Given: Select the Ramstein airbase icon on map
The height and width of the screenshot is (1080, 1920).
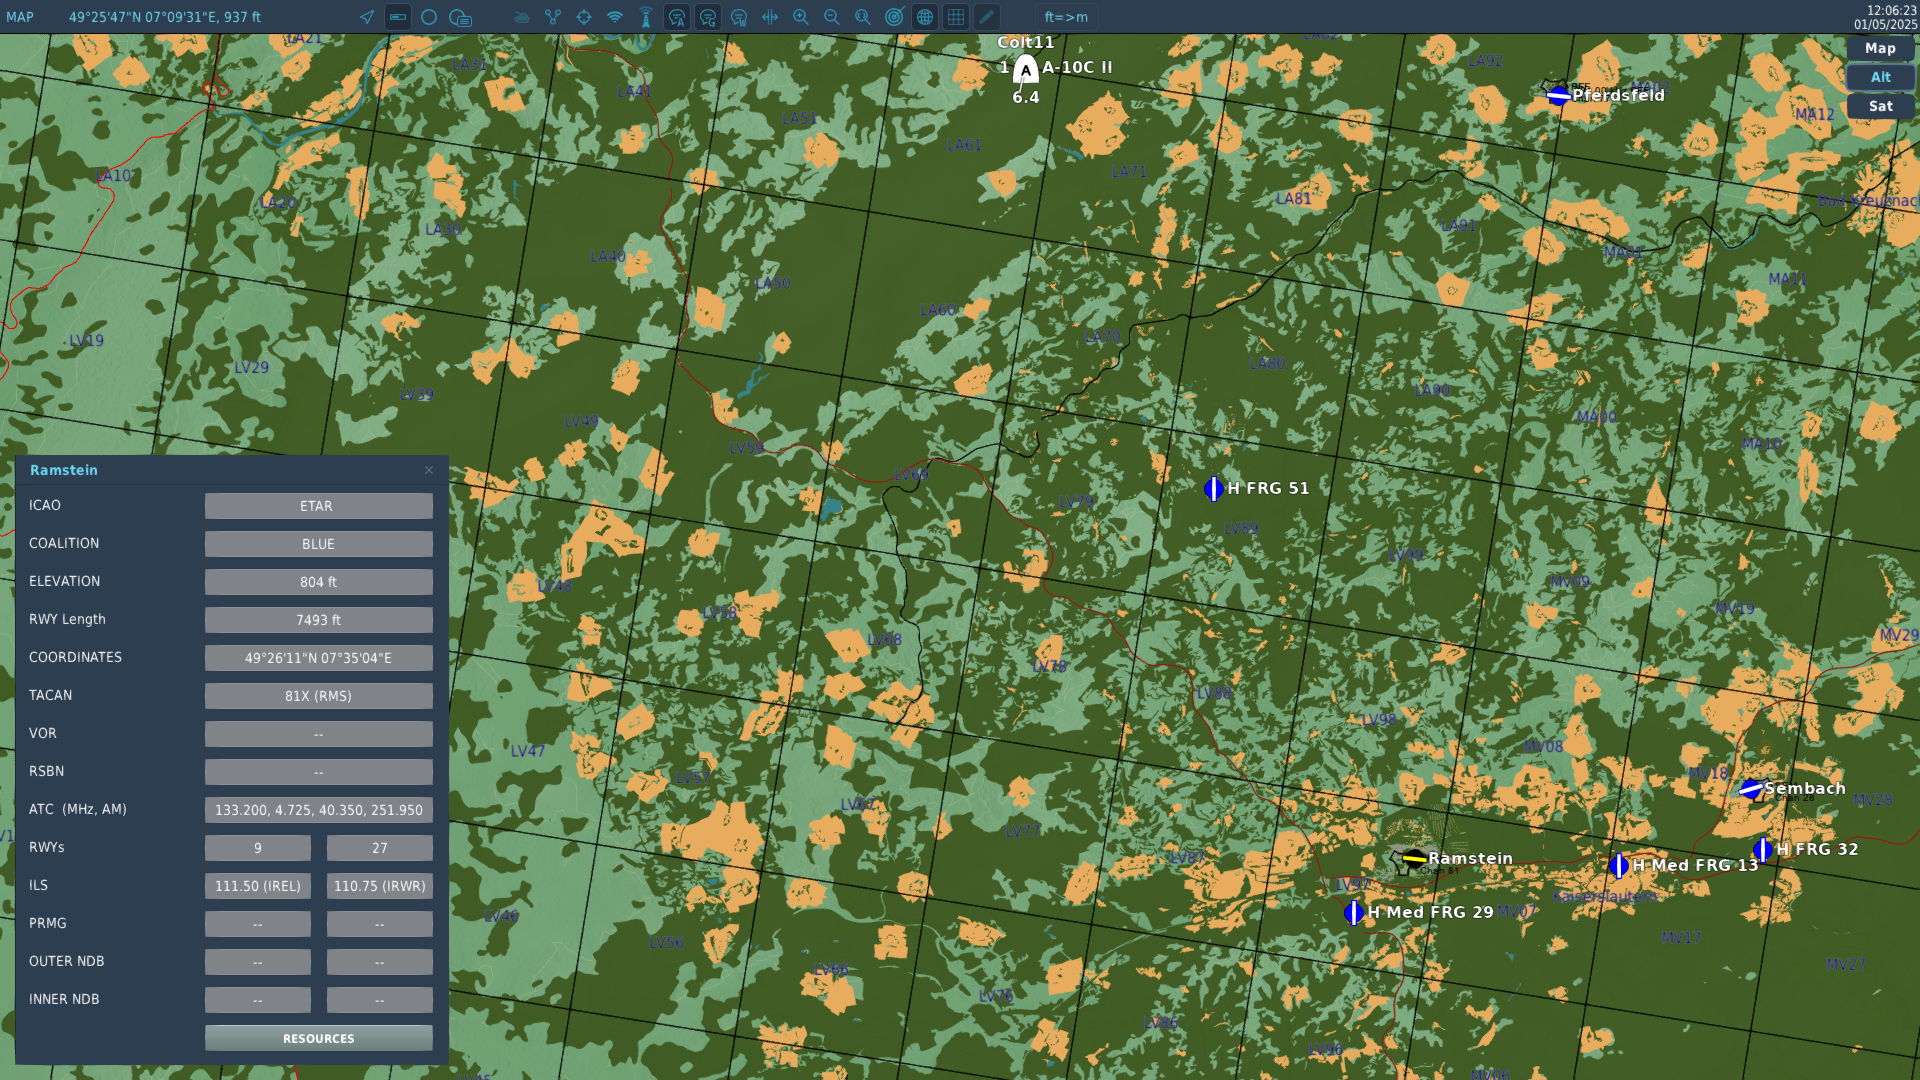Looking at the screenshot, I should click(x=1414, y=858).
